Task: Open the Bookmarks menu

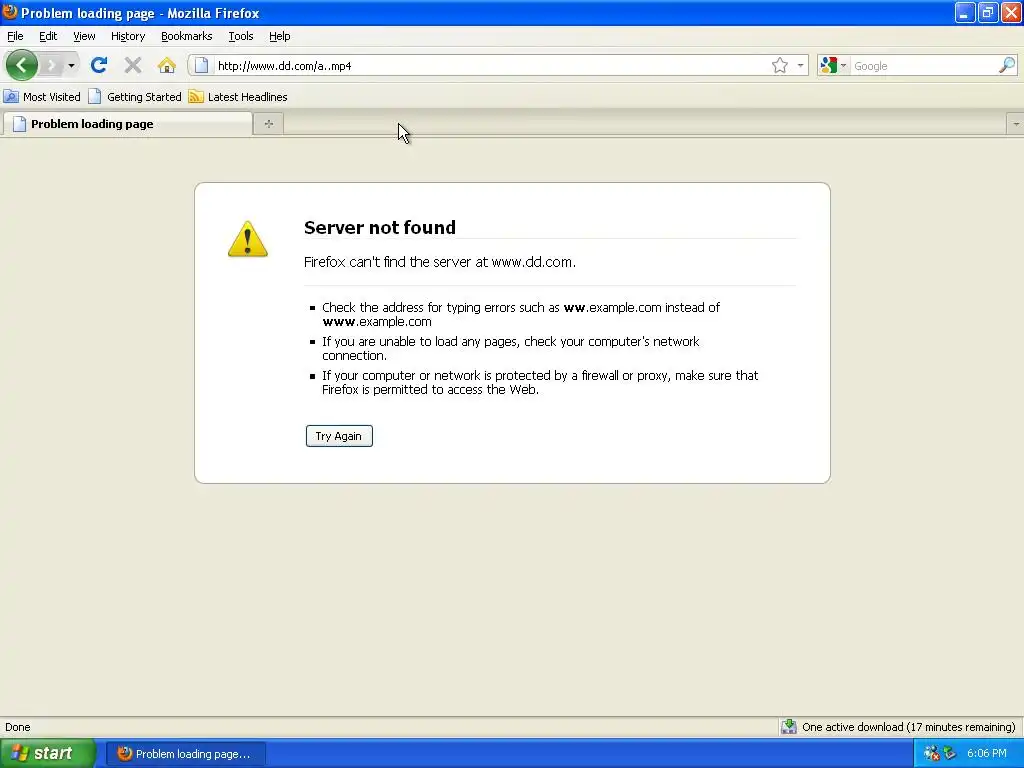Action: [x=187, y=36]
